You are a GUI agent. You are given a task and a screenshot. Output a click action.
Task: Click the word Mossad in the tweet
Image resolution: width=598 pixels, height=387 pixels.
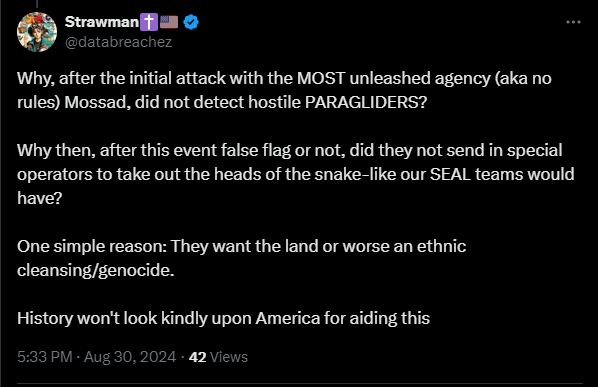coord(95,102)
